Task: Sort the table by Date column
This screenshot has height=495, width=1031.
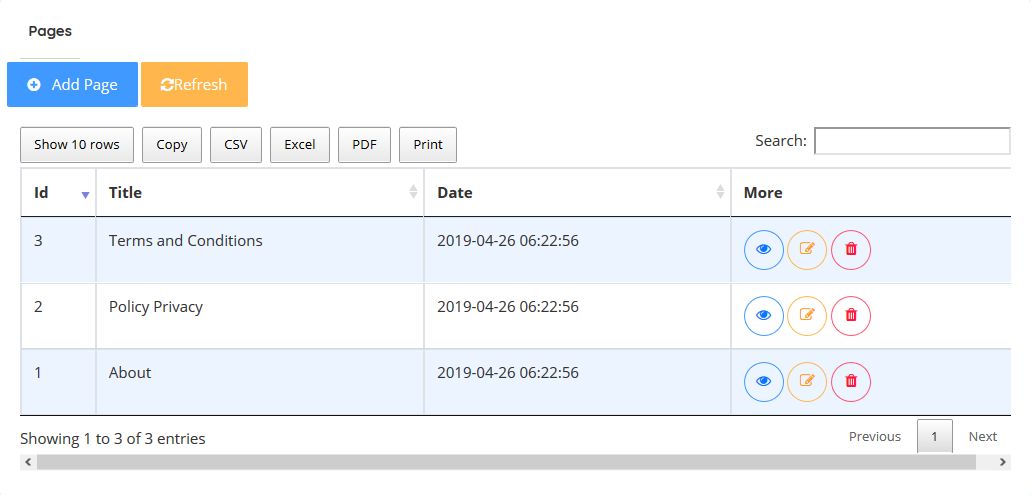Action: [578, 193]
